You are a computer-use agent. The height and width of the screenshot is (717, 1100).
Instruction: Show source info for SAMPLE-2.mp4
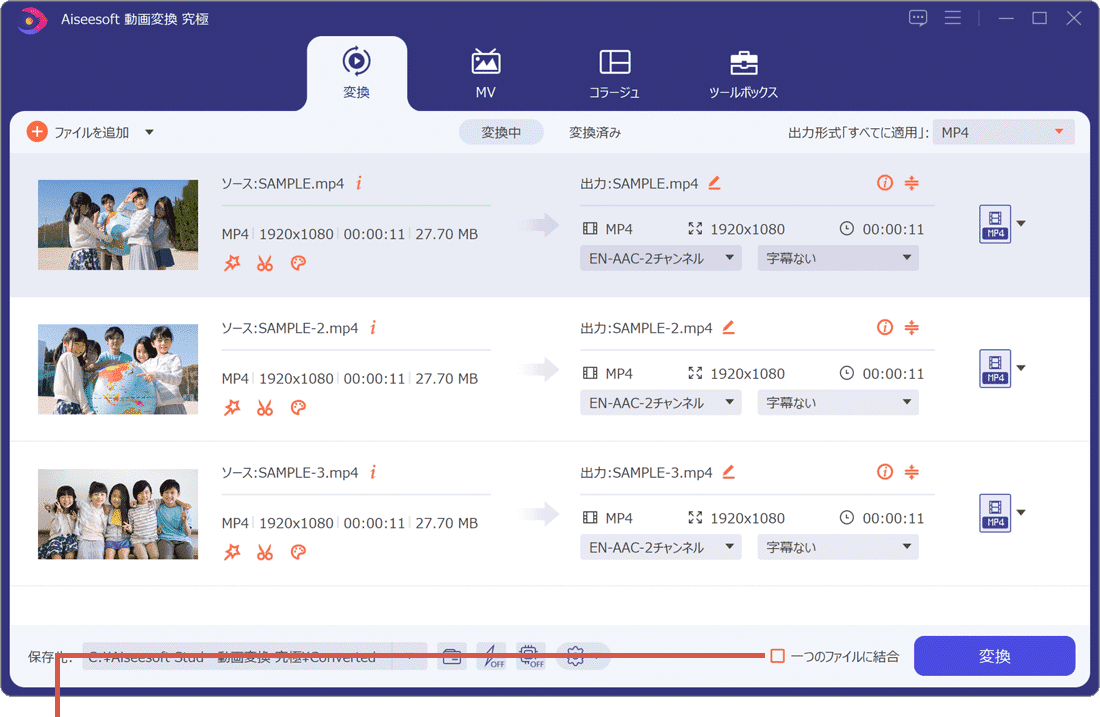(373, 328)
